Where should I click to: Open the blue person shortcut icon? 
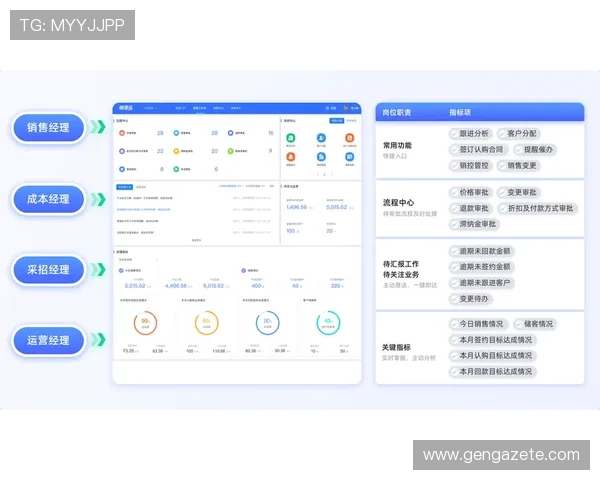click(321, 138)
